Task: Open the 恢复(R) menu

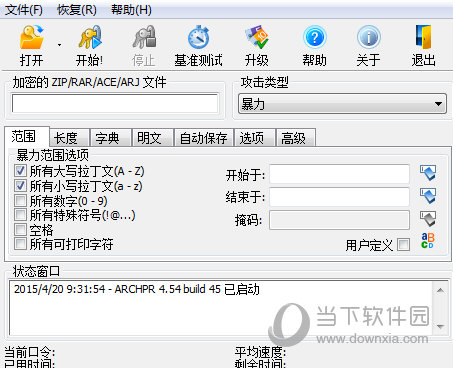Action: tap(77, 10)
